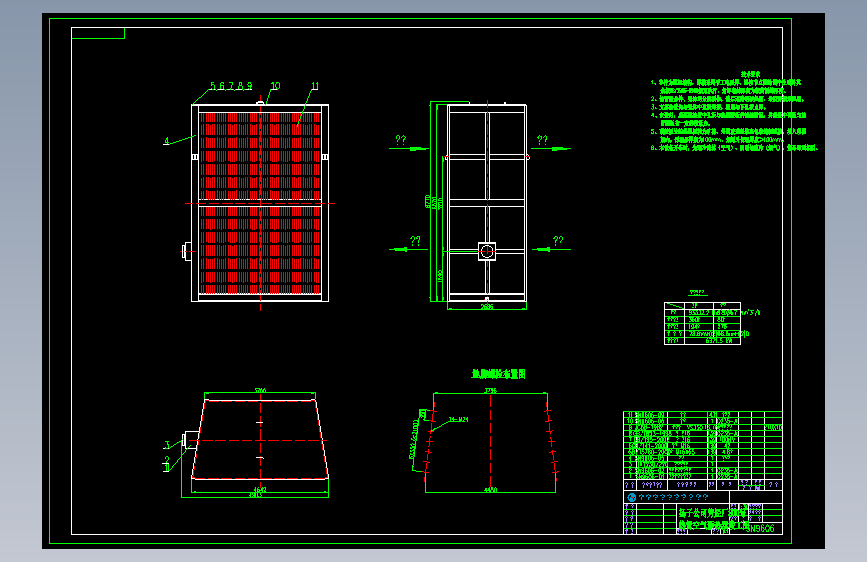Select the top vent fitting under balloon 10
Image resolution: width=867 pixels, height=562 pixels.
click(260, 102)
